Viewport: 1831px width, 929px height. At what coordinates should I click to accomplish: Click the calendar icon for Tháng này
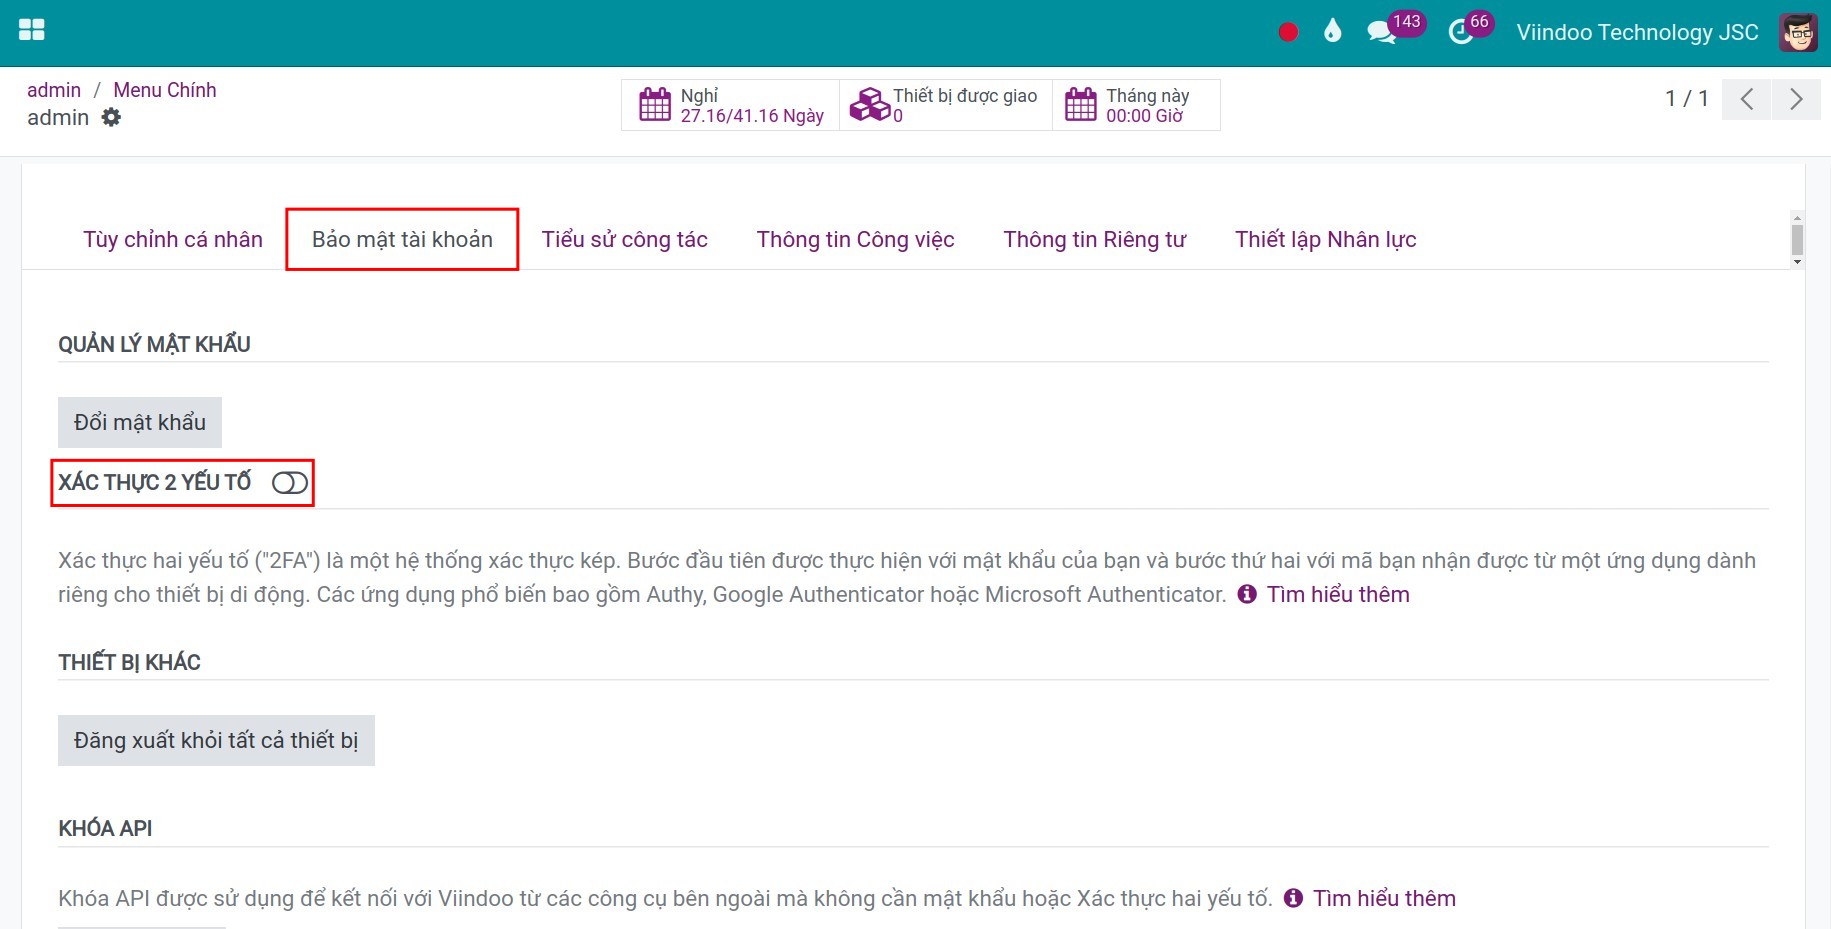click(1081, 104)
